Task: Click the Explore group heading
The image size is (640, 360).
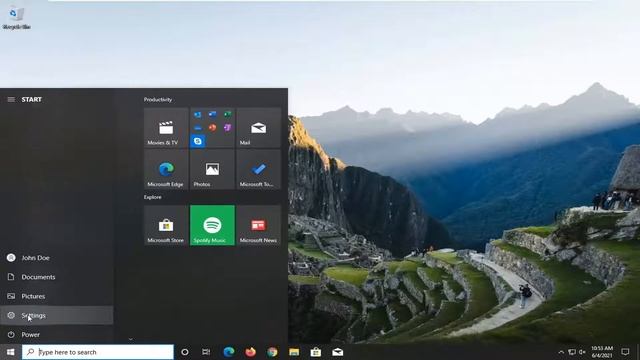Action: coord(153,197)
